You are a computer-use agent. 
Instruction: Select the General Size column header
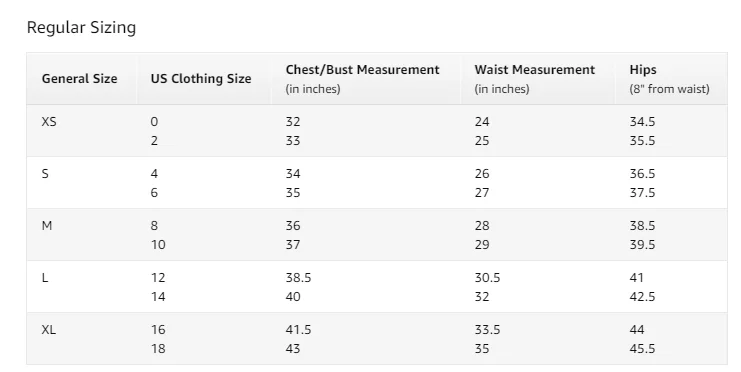click(79, 78)
